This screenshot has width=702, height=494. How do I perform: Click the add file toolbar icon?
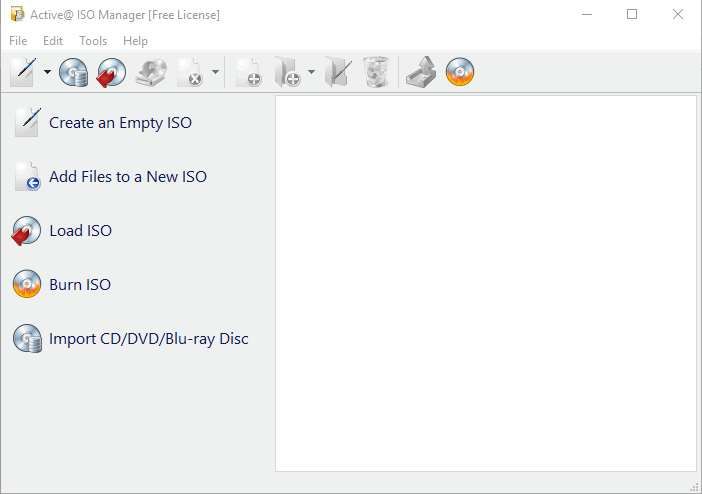[249, 72]
